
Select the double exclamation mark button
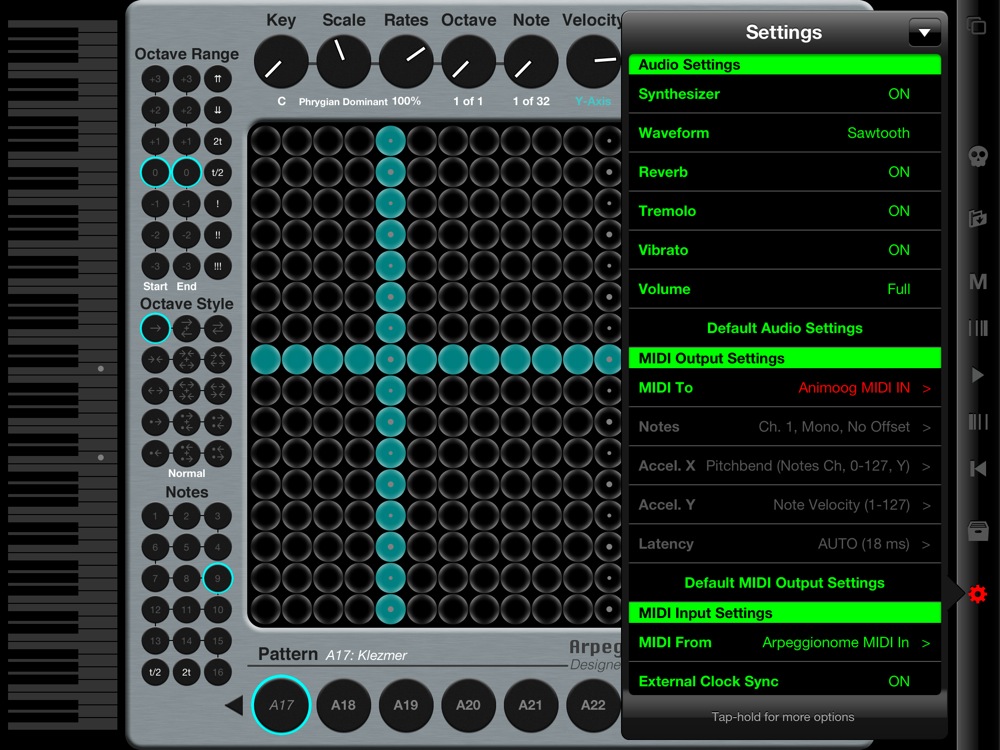[217, 235]
